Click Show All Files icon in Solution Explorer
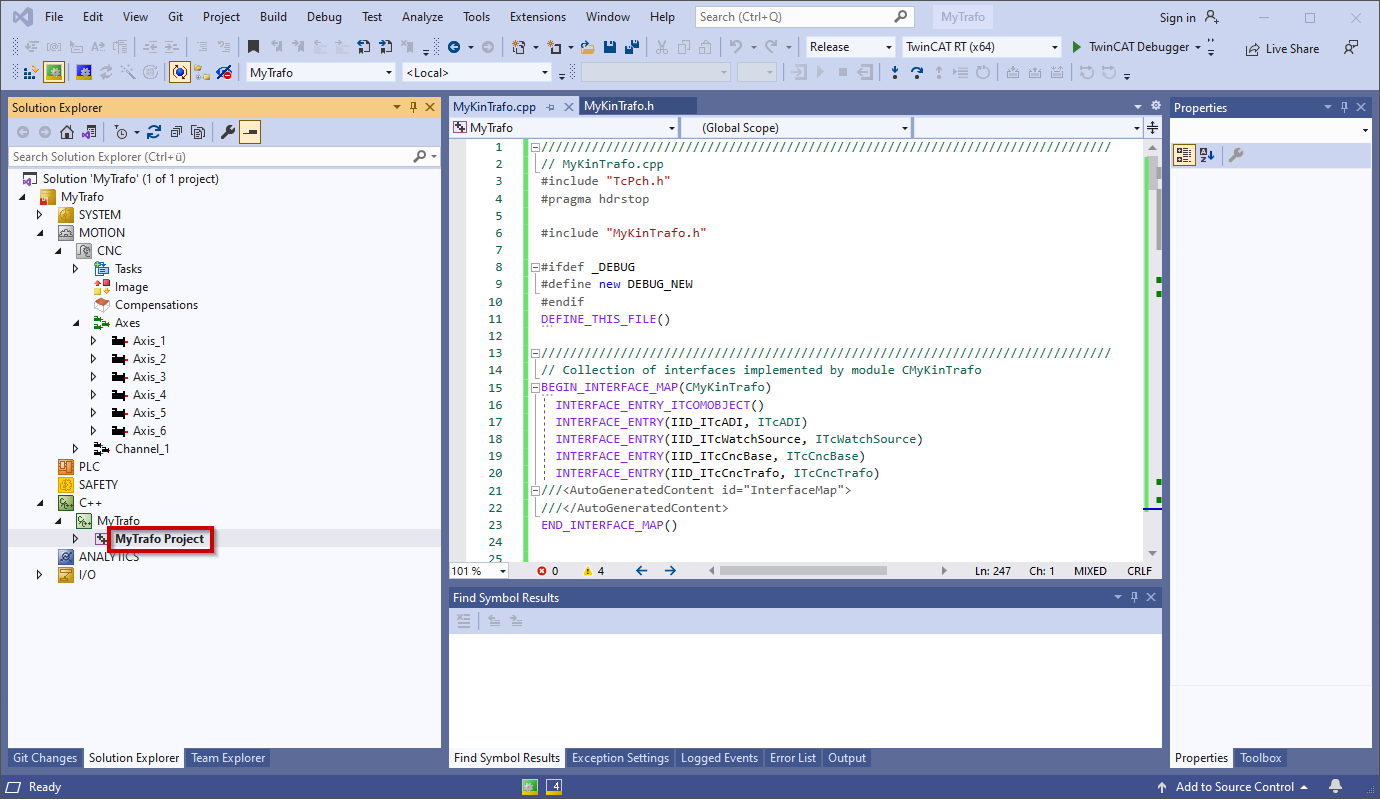 198,131
